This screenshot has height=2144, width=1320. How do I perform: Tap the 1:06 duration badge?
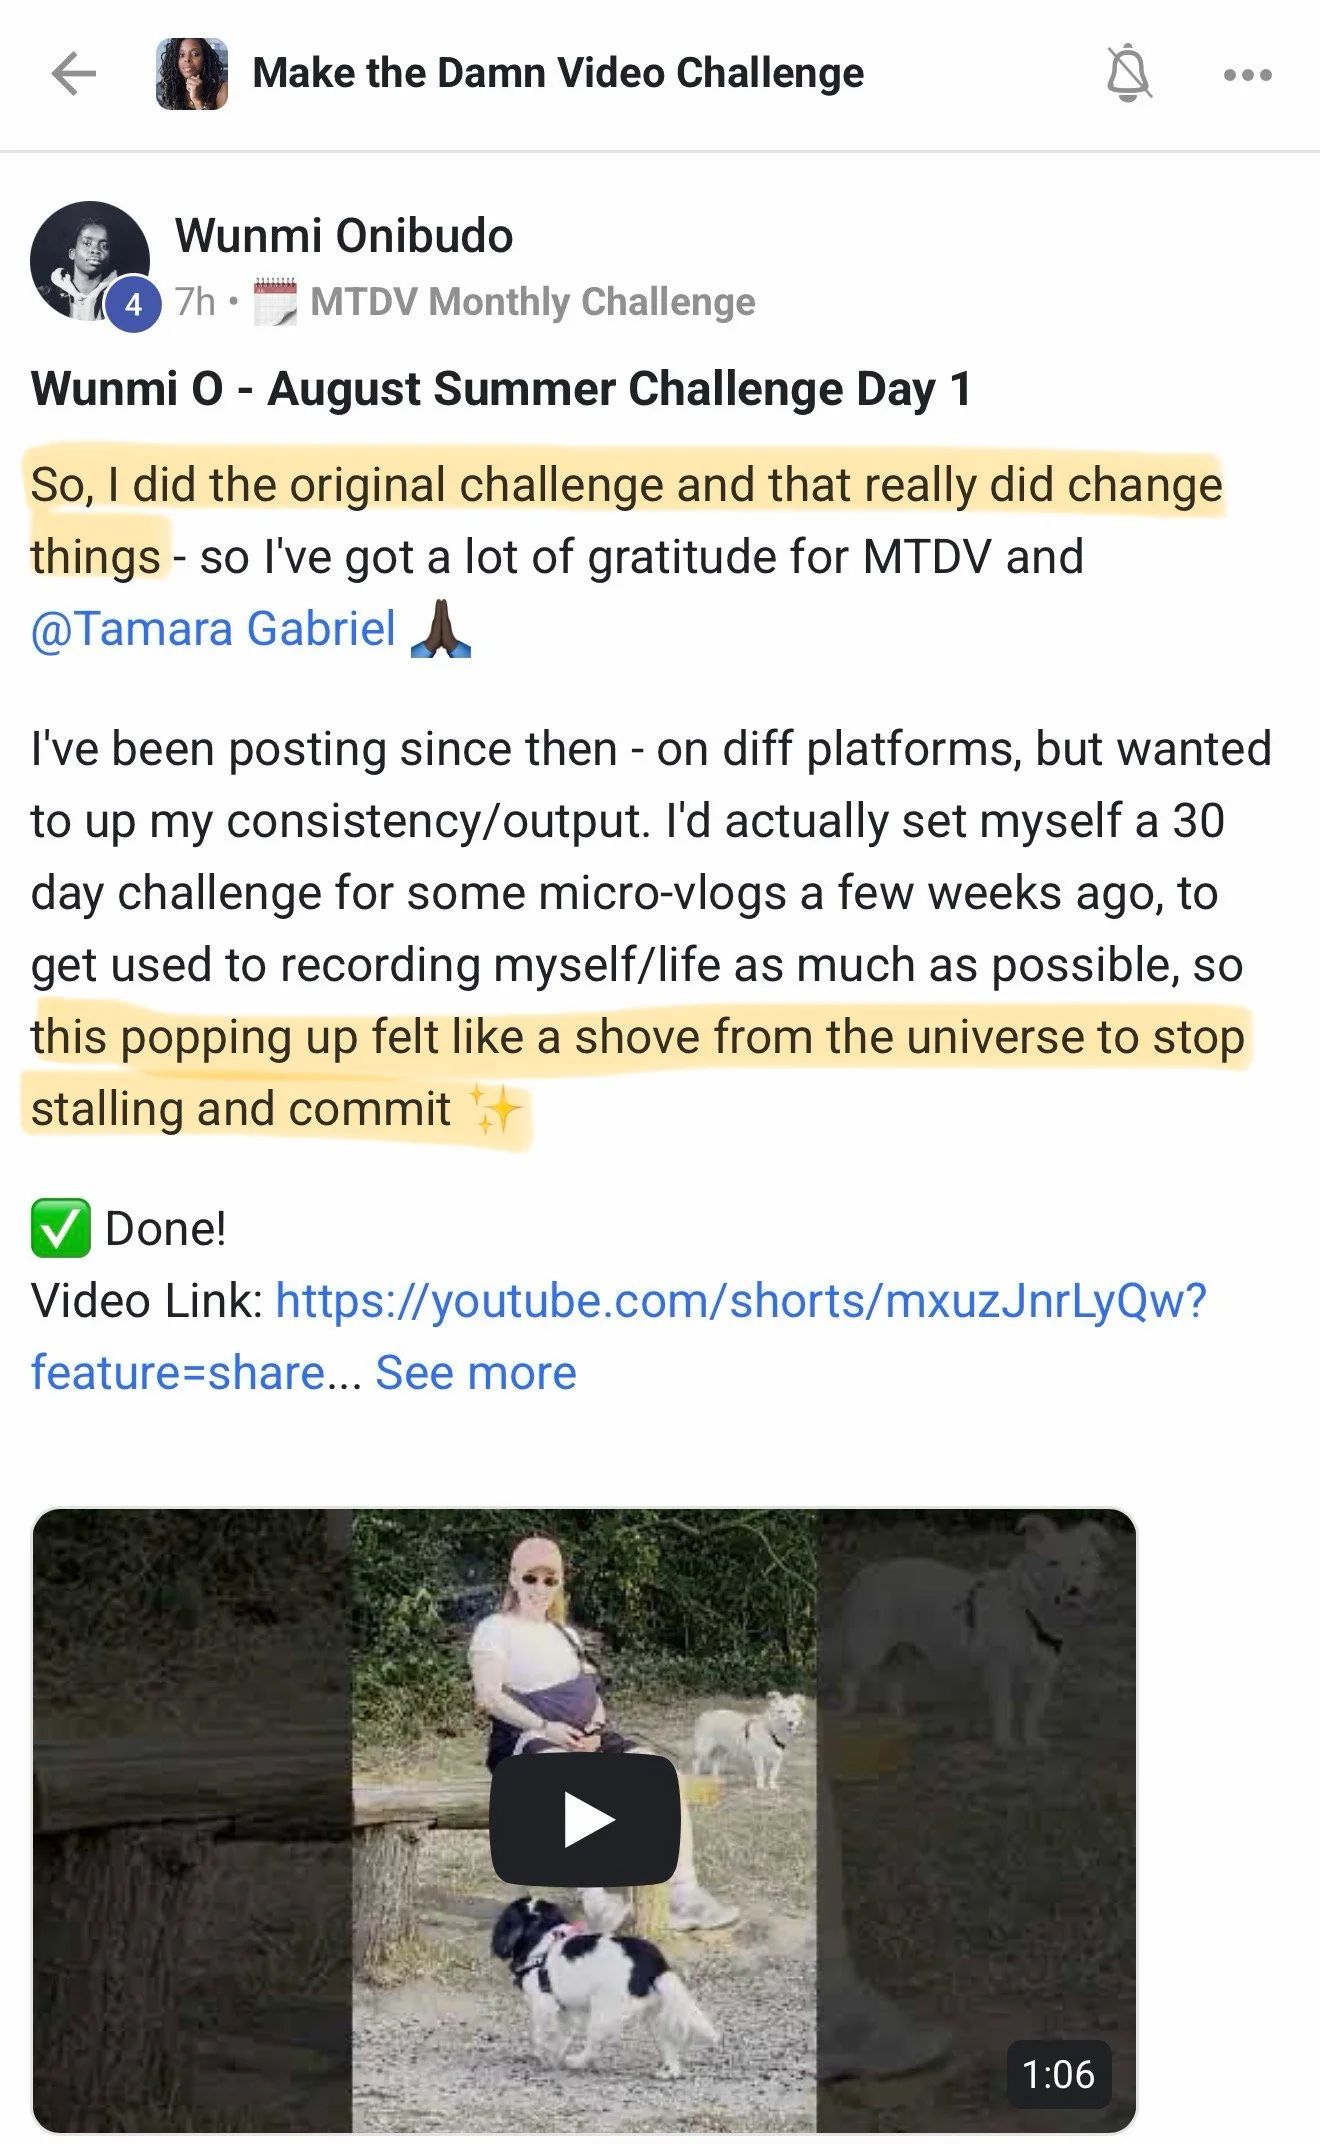[x=1058, y=2075]
